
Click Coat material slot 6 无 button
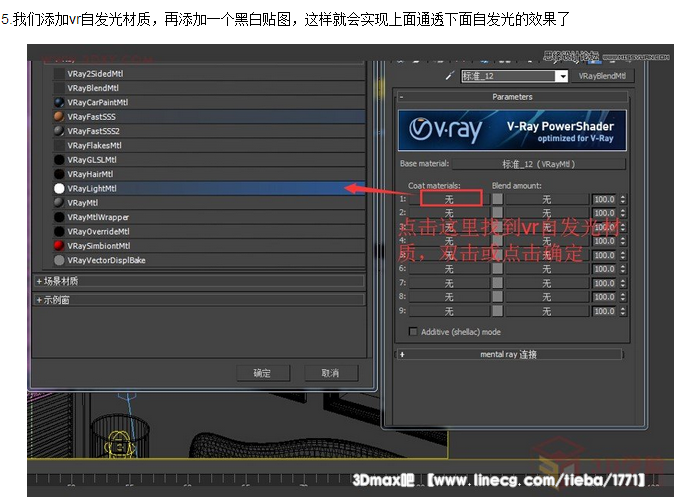coord(450,269)
